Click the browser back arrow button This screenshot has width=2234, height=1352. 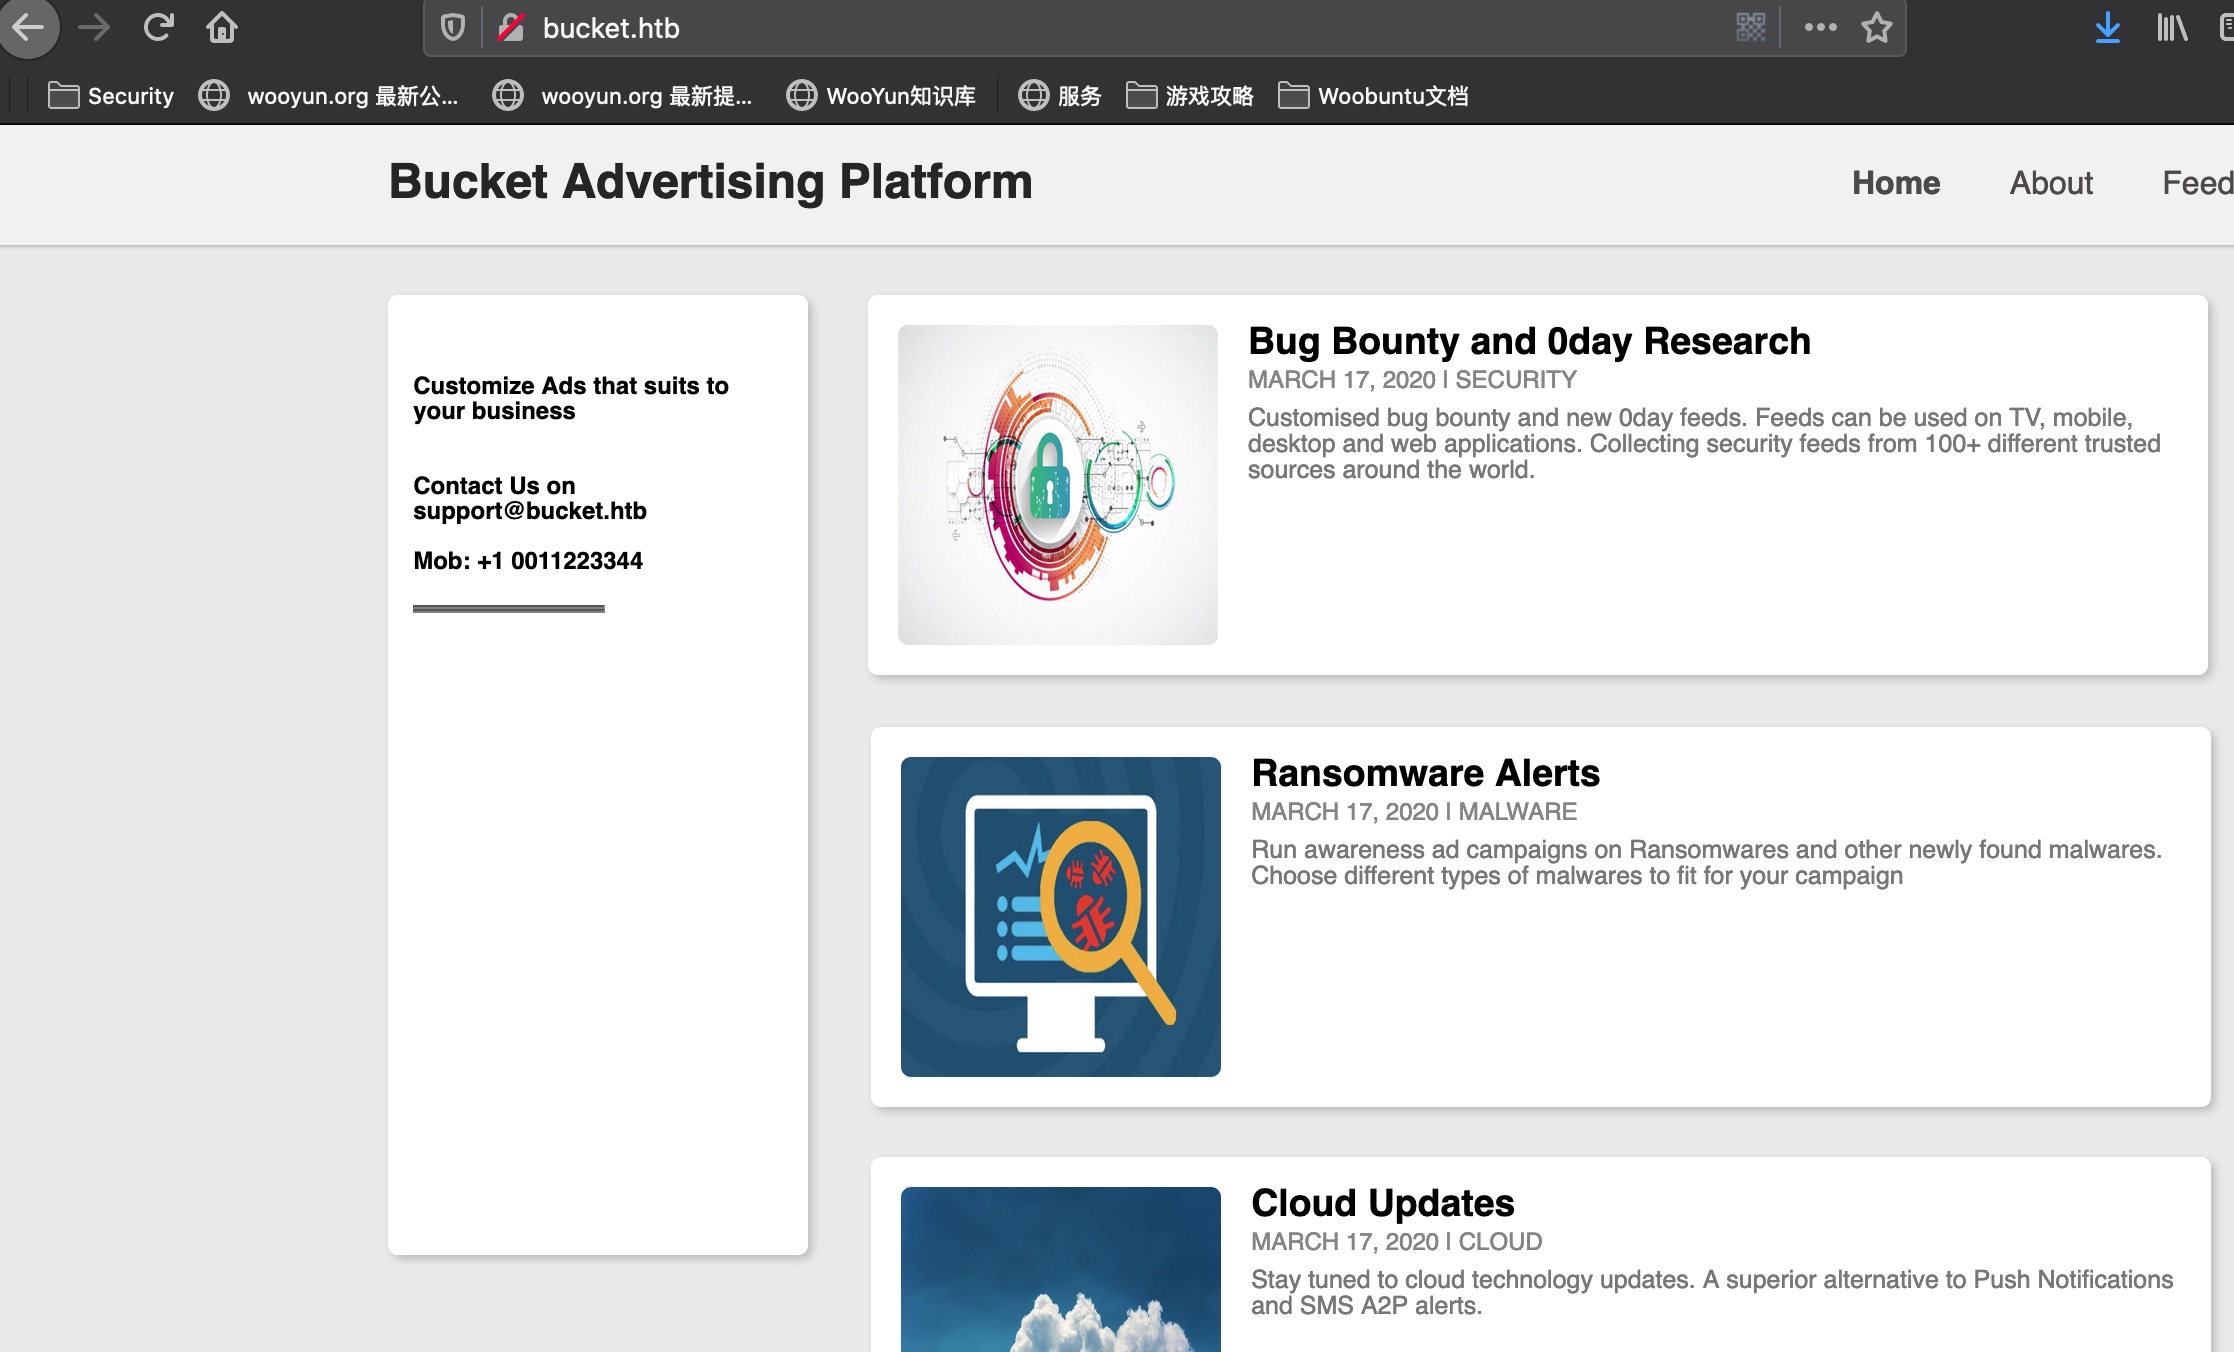tap(28, 27)
